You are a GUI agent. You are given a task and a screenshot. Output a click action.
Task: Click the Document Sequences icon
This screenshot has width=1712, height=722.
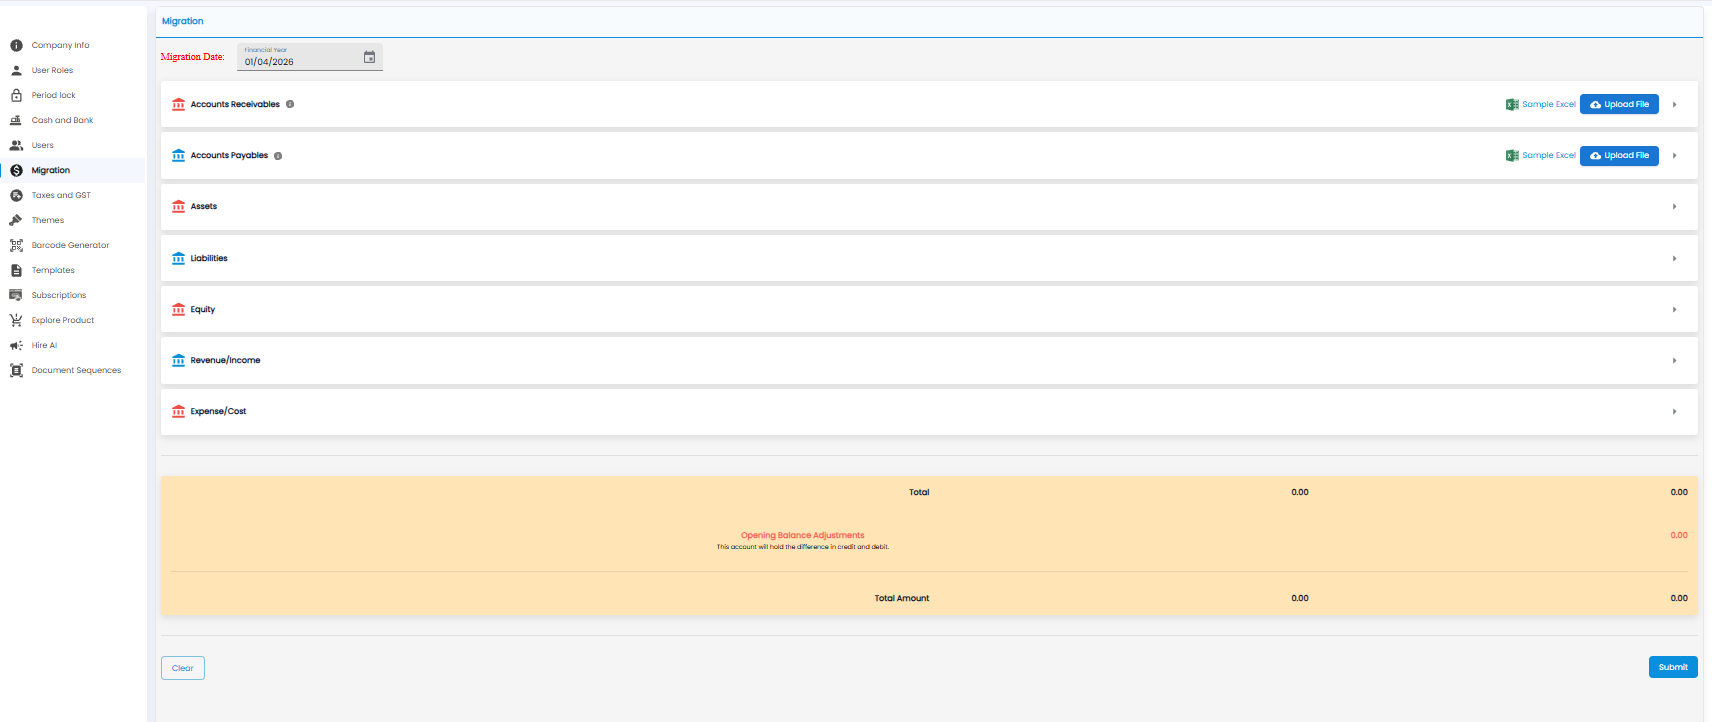click(x=16, y=370)
